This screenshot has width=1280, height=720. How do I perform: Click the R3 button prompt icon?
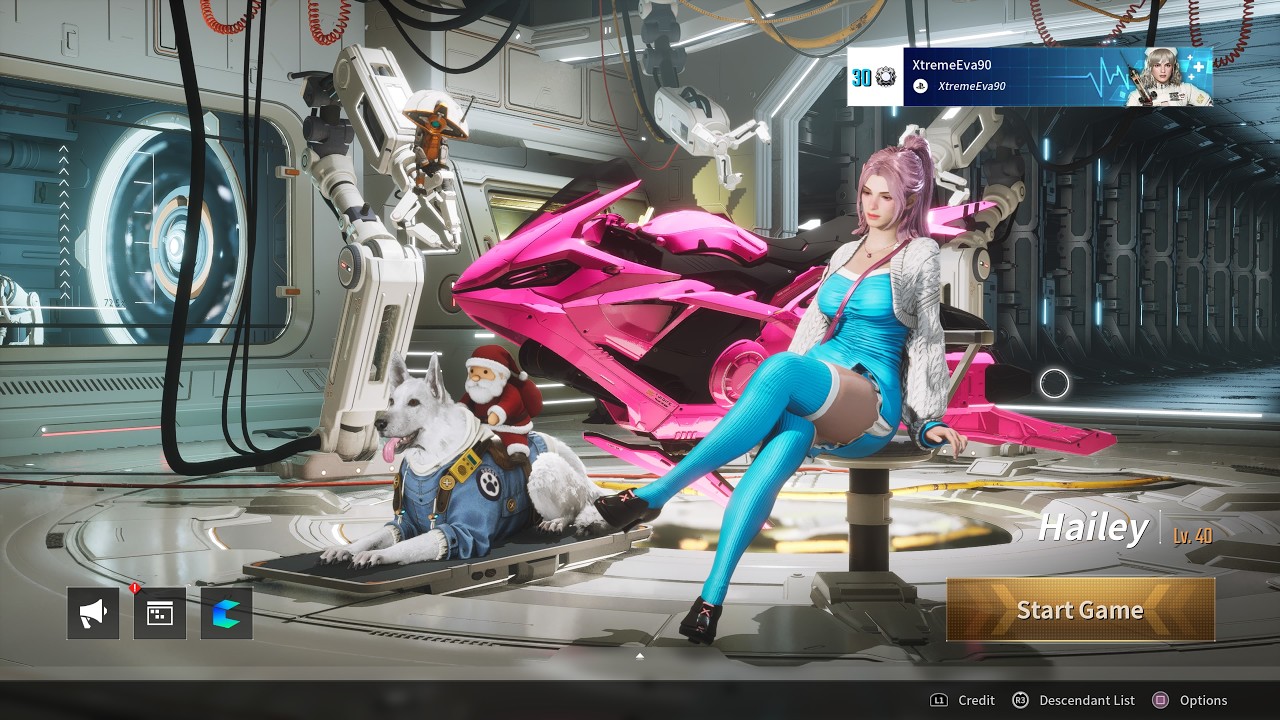pos(1020,700)
